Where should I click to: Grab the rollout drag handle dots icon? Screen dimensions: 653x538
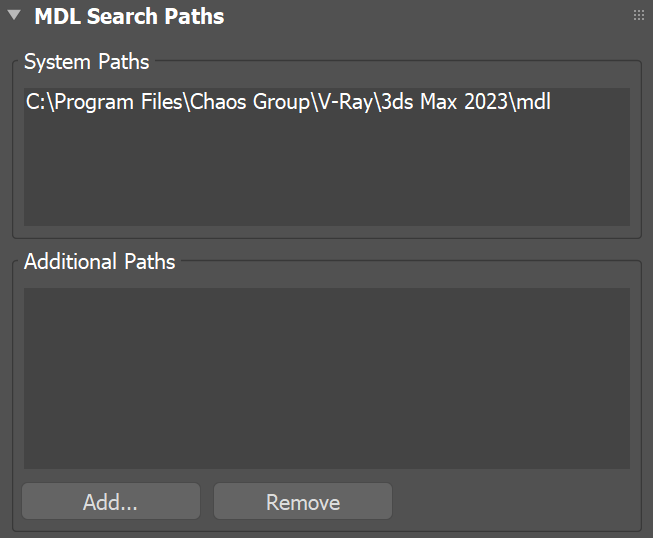[639, 16]
